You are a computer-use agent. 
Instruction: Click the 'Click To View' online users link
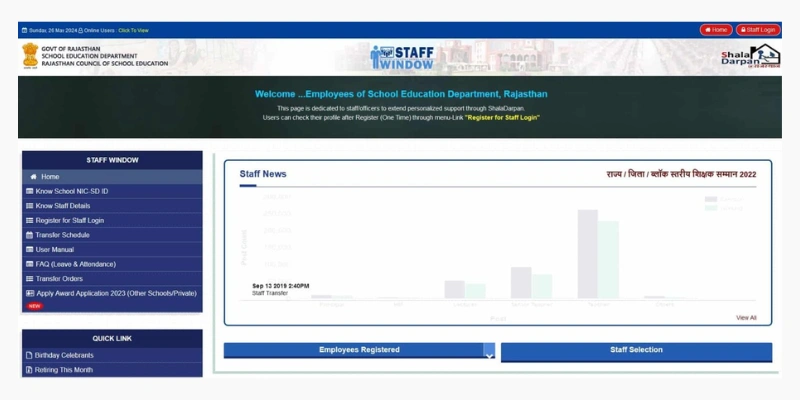click(x=133, y=30)
